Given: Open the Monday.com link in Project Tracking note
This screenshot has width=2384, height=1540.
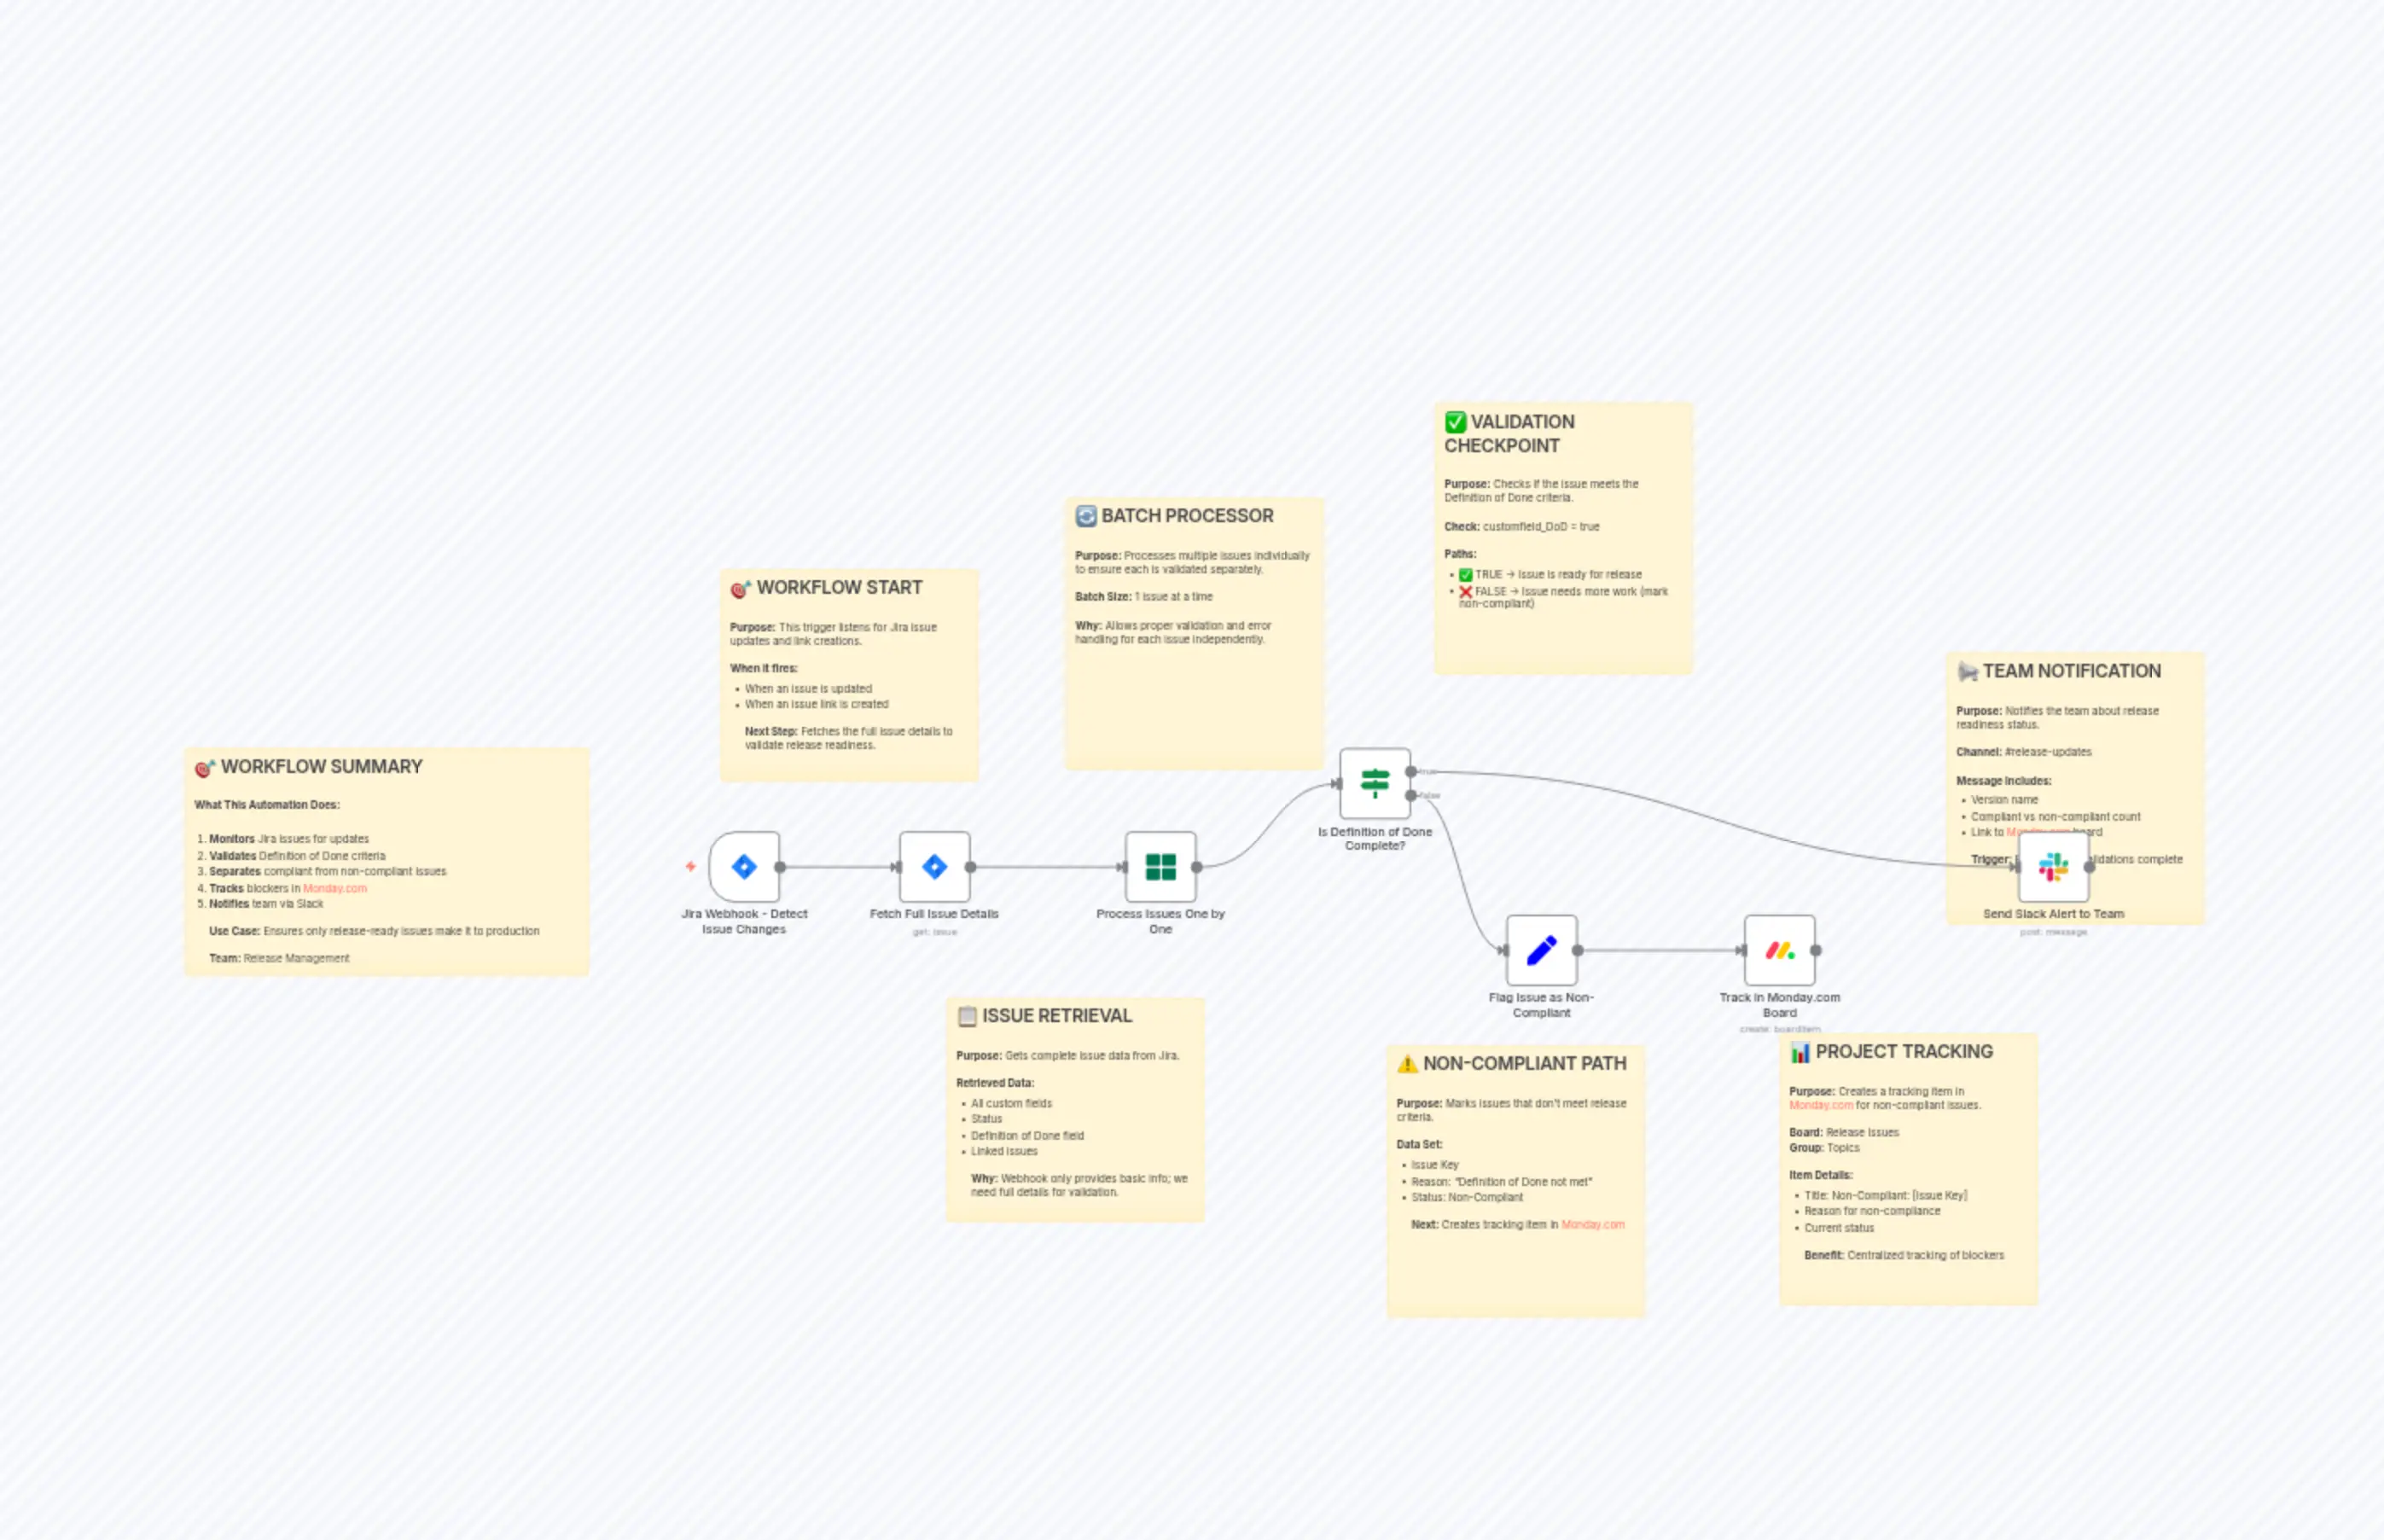Looking at the screenshot, I should click(1821, 1105).
